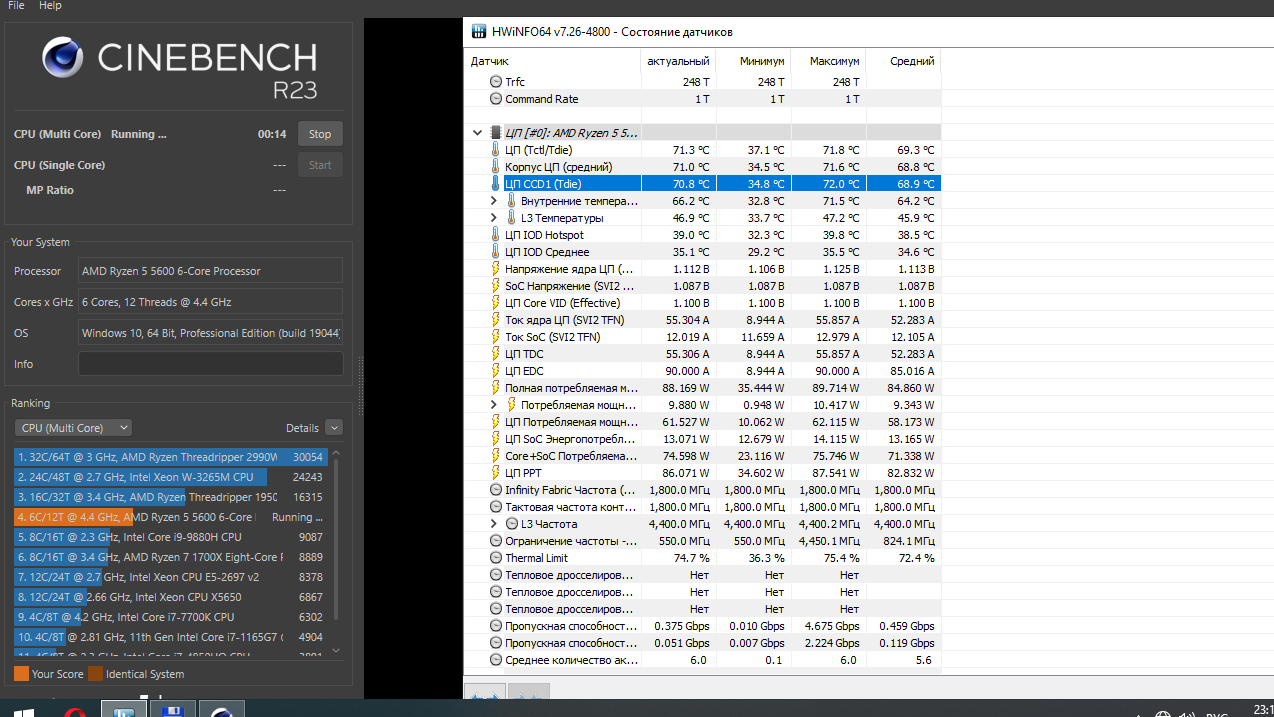1274x717 pixels.
Task: Click lightning icon of Ток ядра ЦП row
Action: tap(496, 320)
